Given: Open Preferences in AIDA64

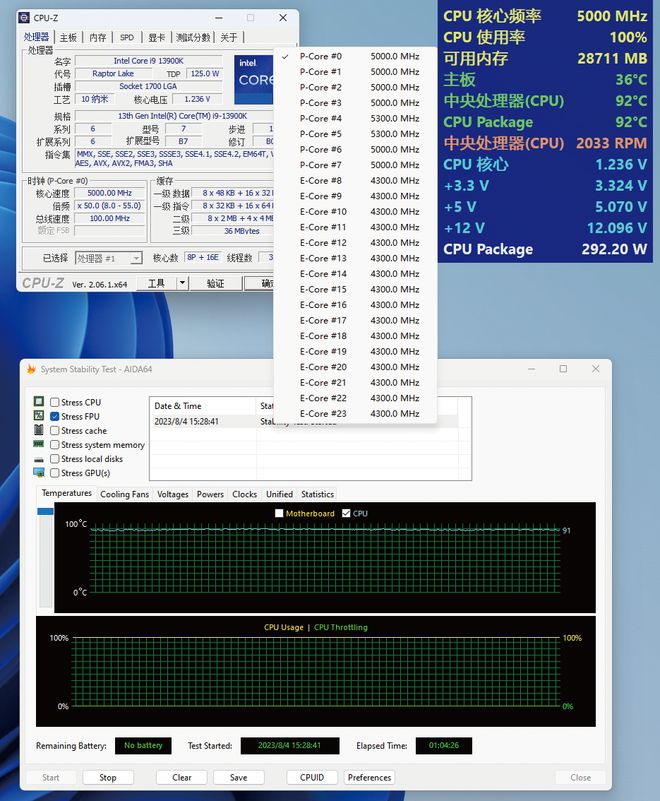Looking at the screenshot, I should click(369, 778).
